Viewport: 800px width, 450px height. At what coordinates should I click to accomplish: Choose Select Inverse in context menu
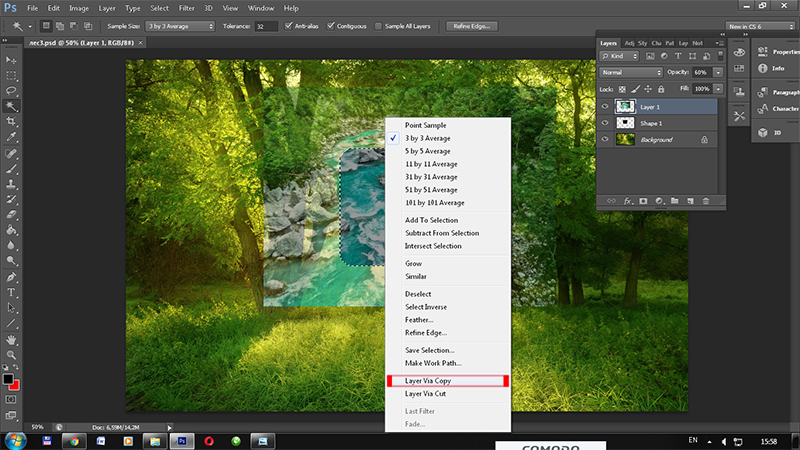tap(448, 307)
